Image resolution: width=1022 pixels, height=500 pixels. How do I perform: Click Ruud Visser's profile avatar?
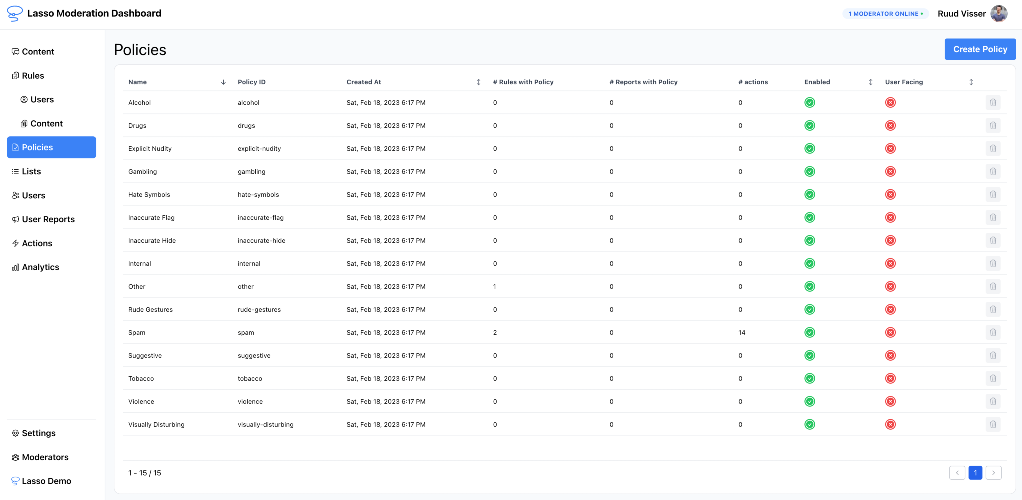(999, 13)
